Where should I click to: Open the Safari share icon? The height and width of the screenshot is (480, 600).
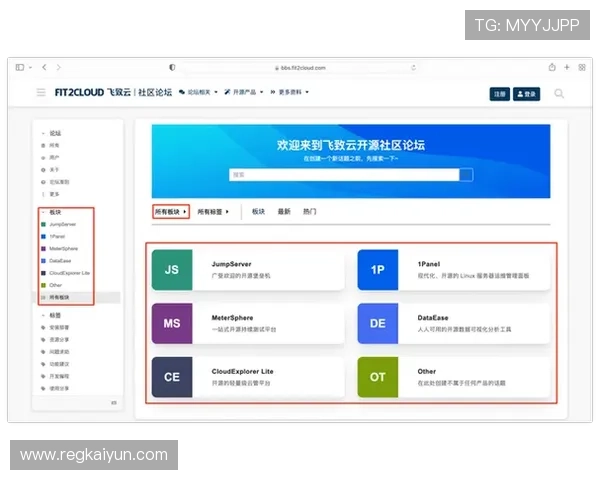552,67
